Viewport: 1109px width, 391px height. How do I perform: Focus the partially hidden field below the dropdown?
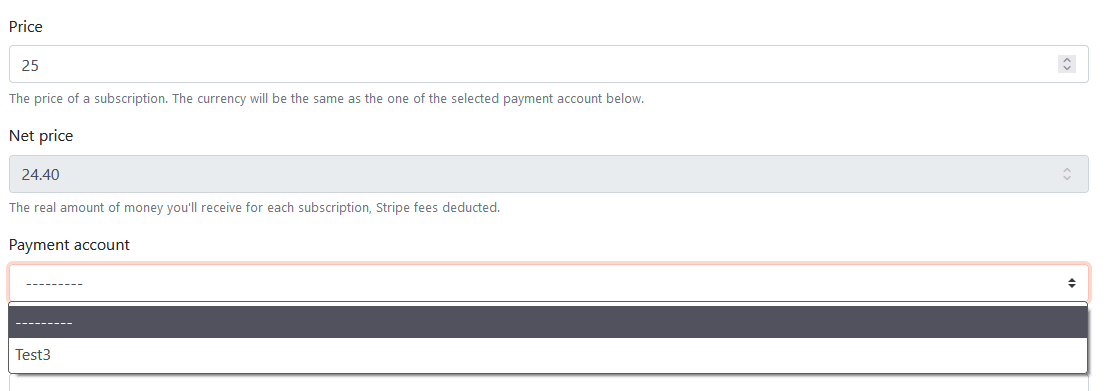tap(548, 383)
